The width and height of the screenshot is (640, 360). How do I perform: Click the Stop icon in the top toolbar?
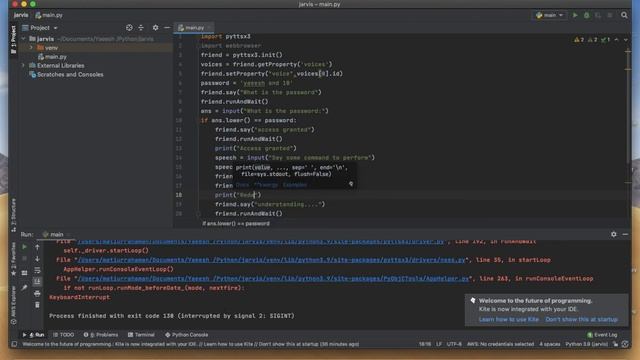(x=610, y=15)
